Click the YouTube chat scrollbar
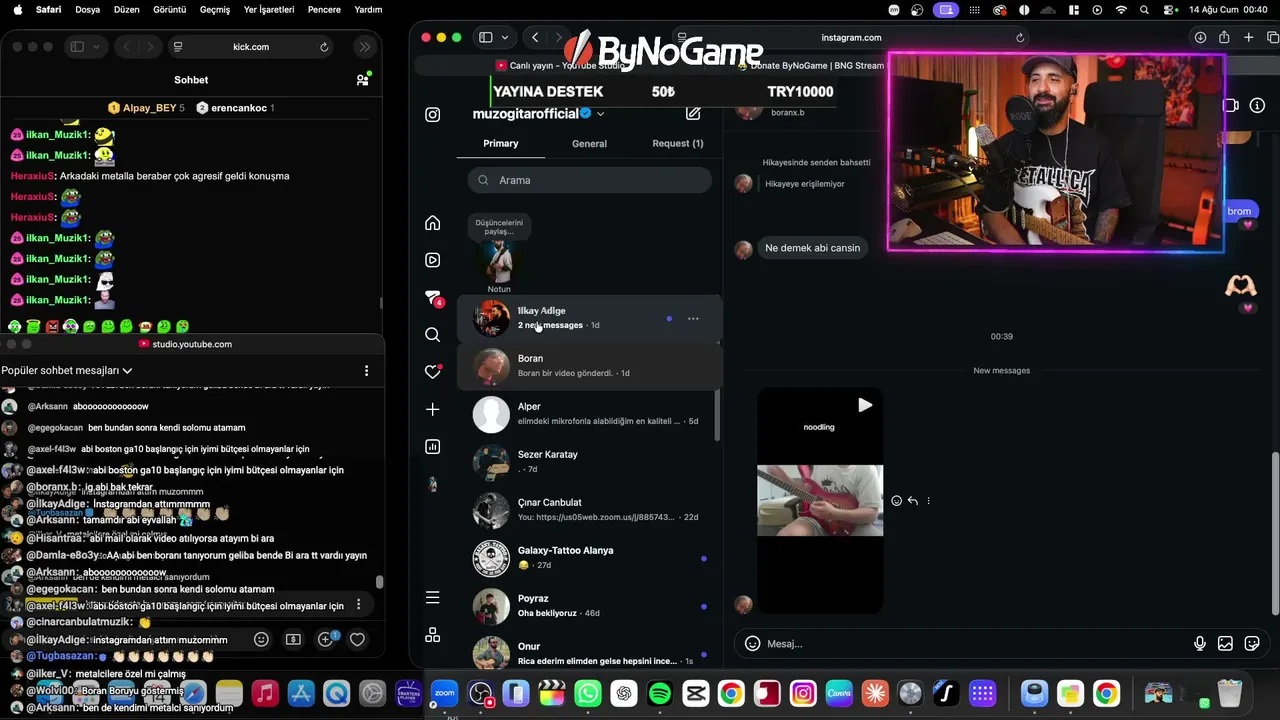Viewport: 1280px width, 720px height. pos(379,581)
